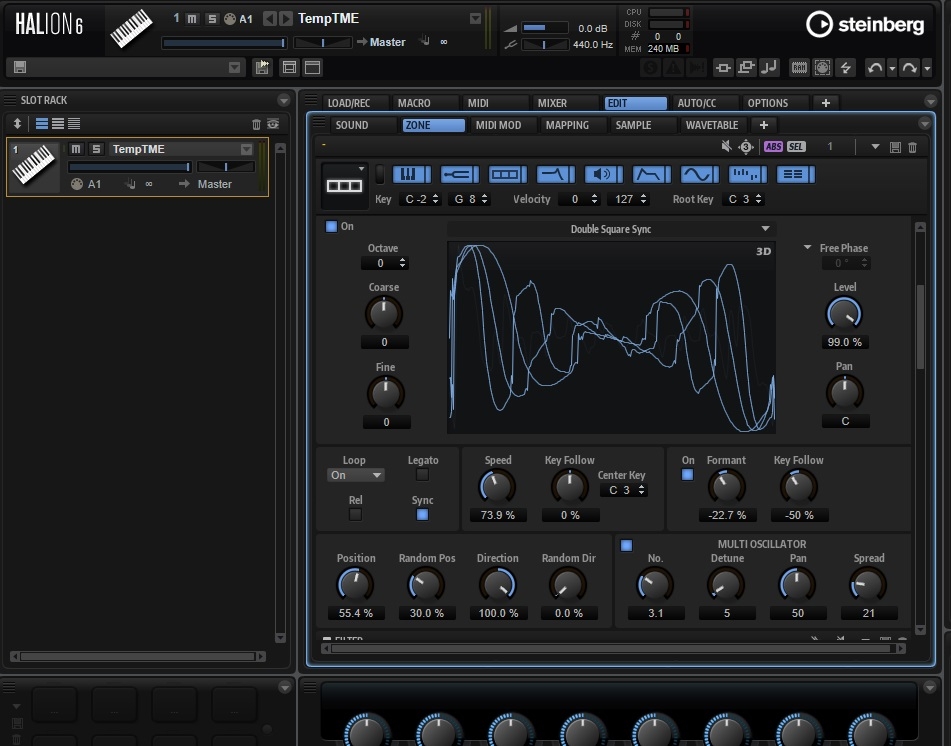Toggle the Sync checkbox

click(422, 514)
